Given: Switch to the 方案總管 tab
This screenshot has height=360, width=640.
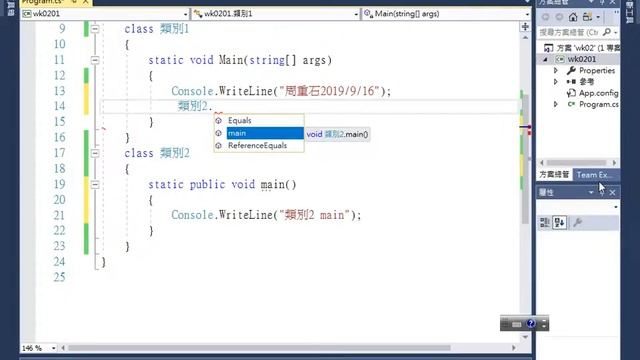Looking at the screenshot, I should tap(554, 175).
